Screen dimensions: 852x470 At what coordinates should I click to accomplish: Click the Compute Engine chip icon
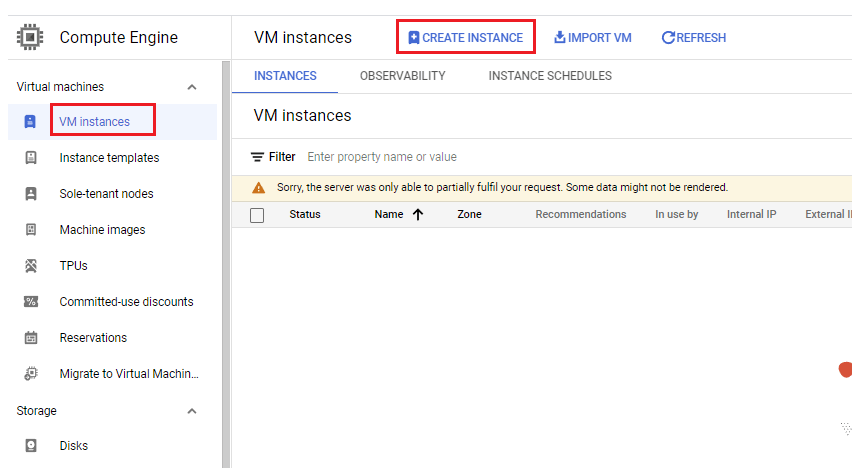[x=30, y=37]
